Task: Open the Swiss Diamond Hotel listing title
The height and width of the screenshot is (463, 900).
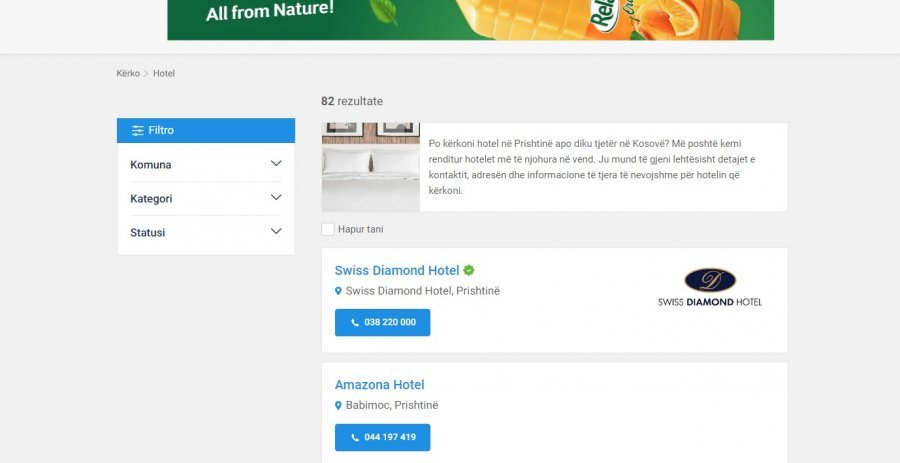Action: tap(397, 270)
